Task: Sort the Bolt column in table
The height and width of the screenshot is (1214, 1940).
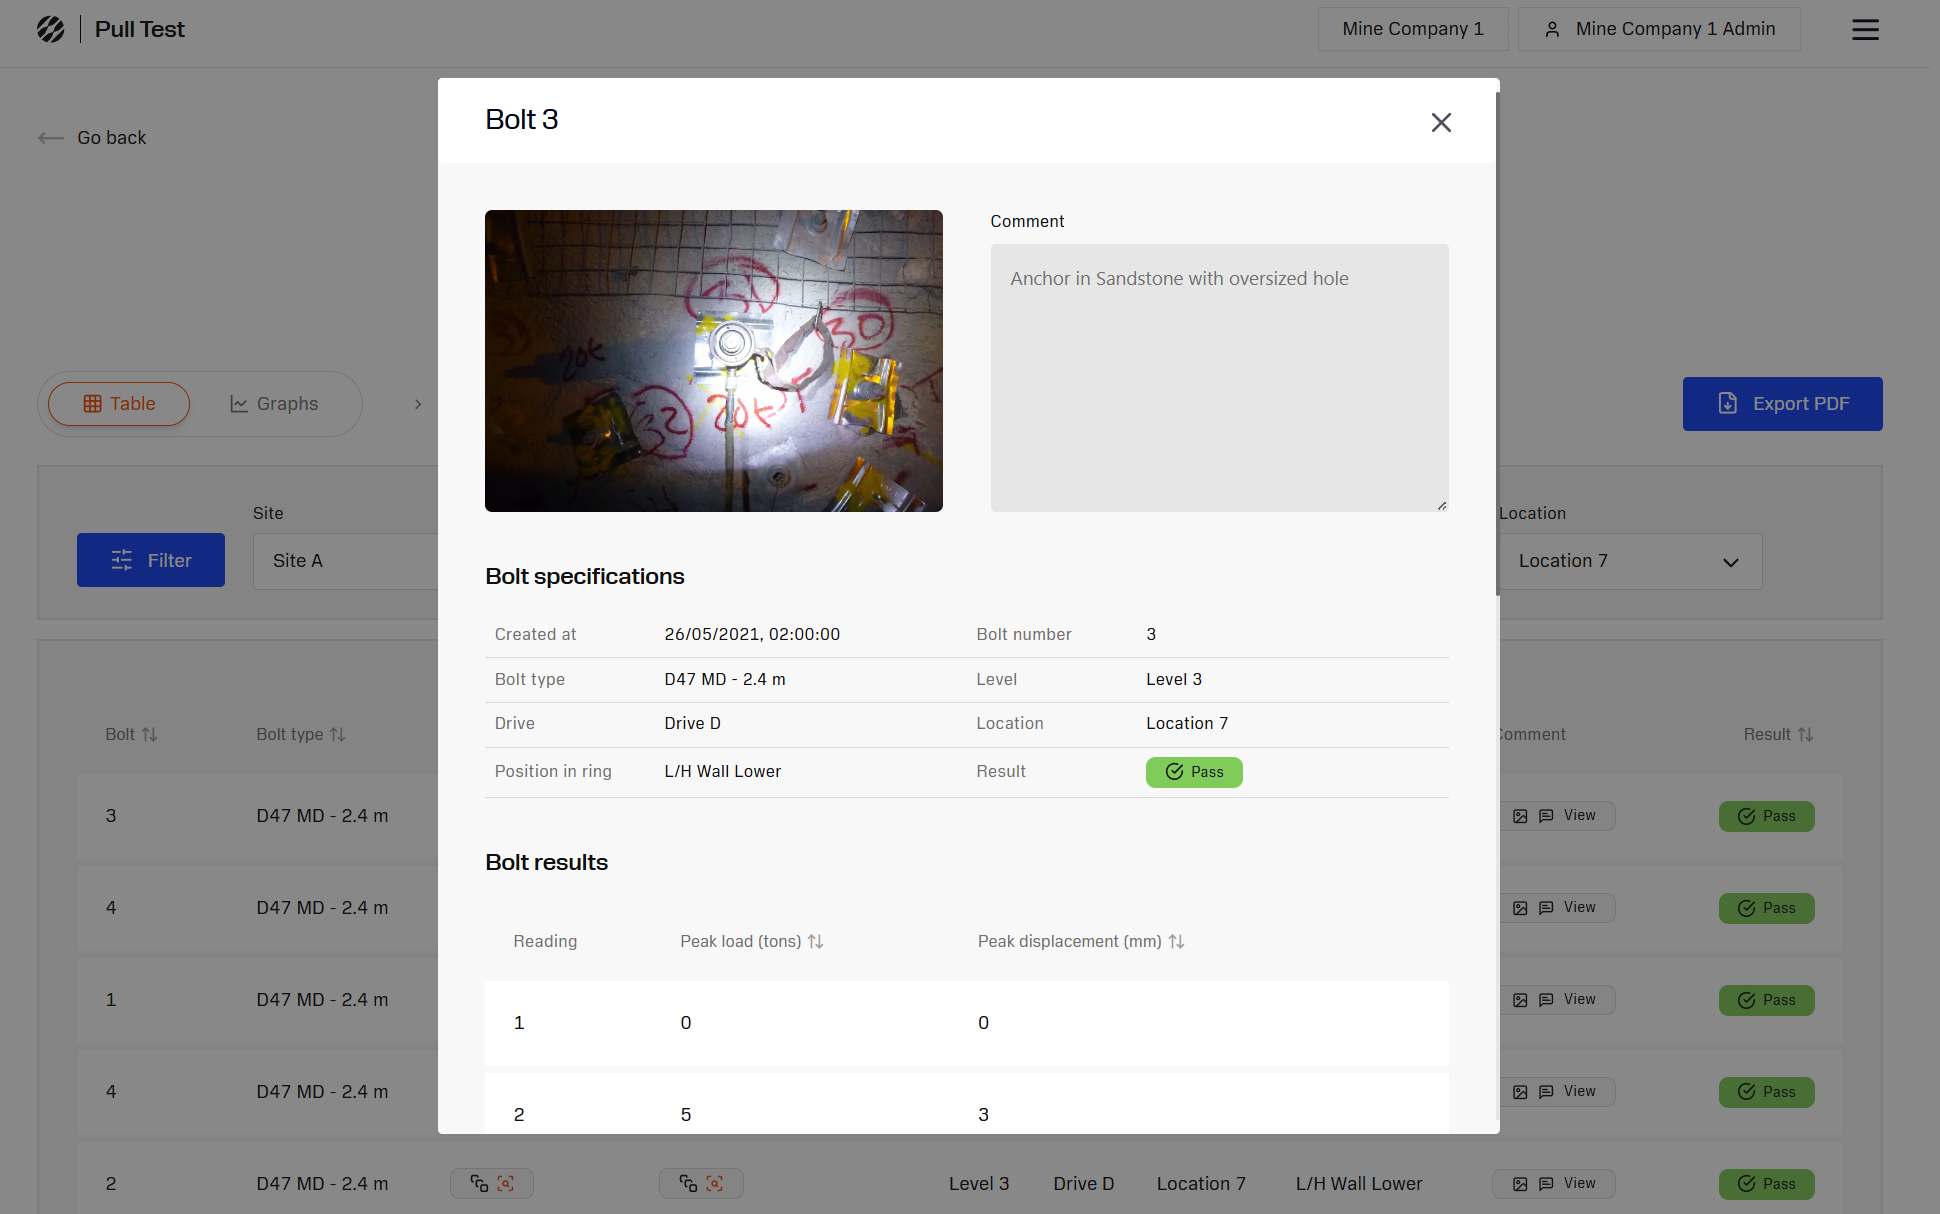Action: pos(149,734)
